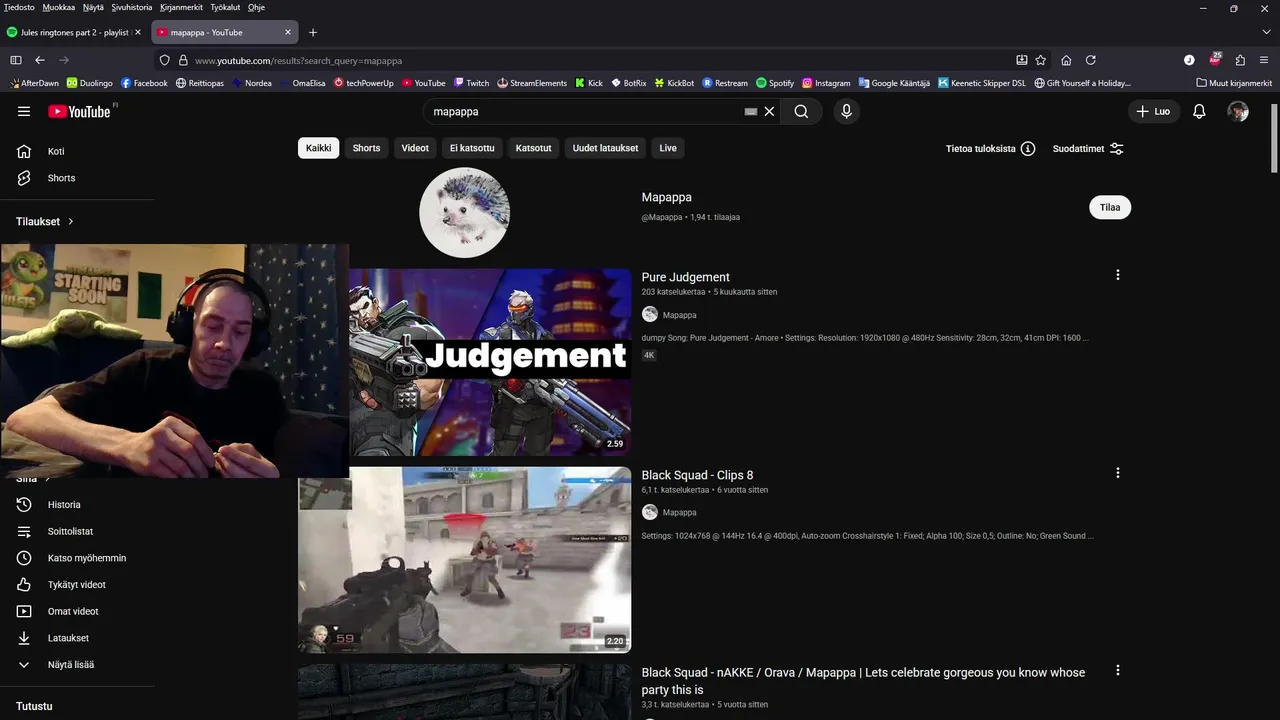
Task: Open the Black Squad Clips 8 thumbnail
Action: (x=465, y=560)
